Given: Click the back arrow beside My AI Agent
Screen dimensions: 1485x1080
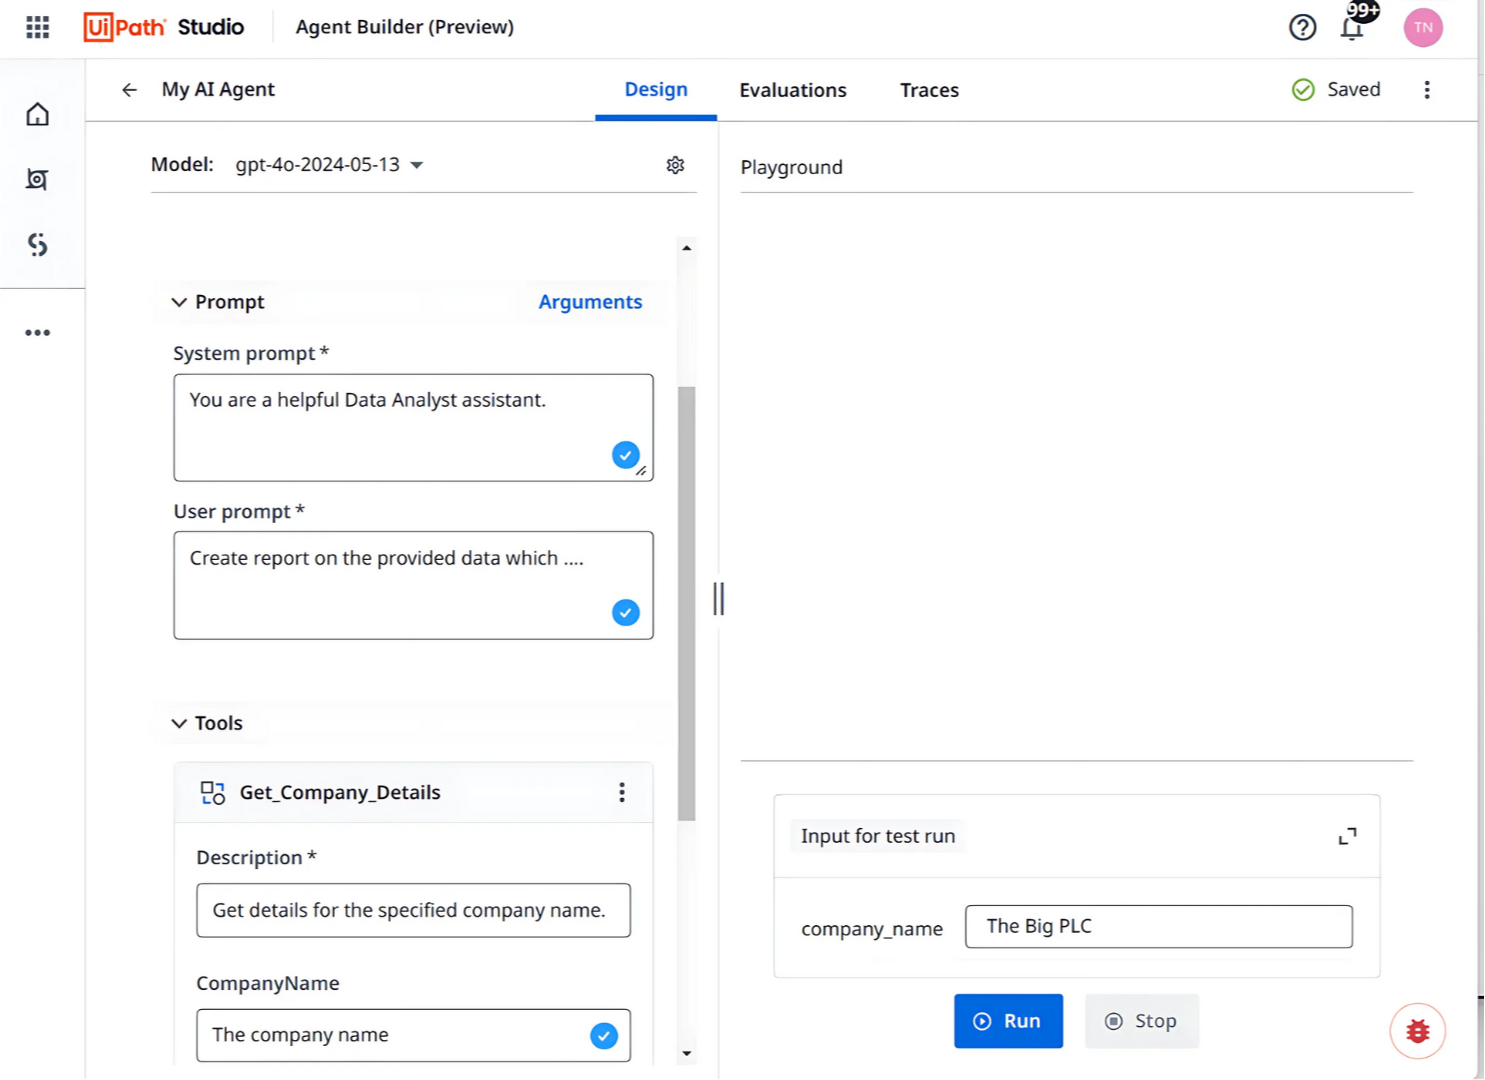Looking at the screenshot, I should (x=129, y=90).
